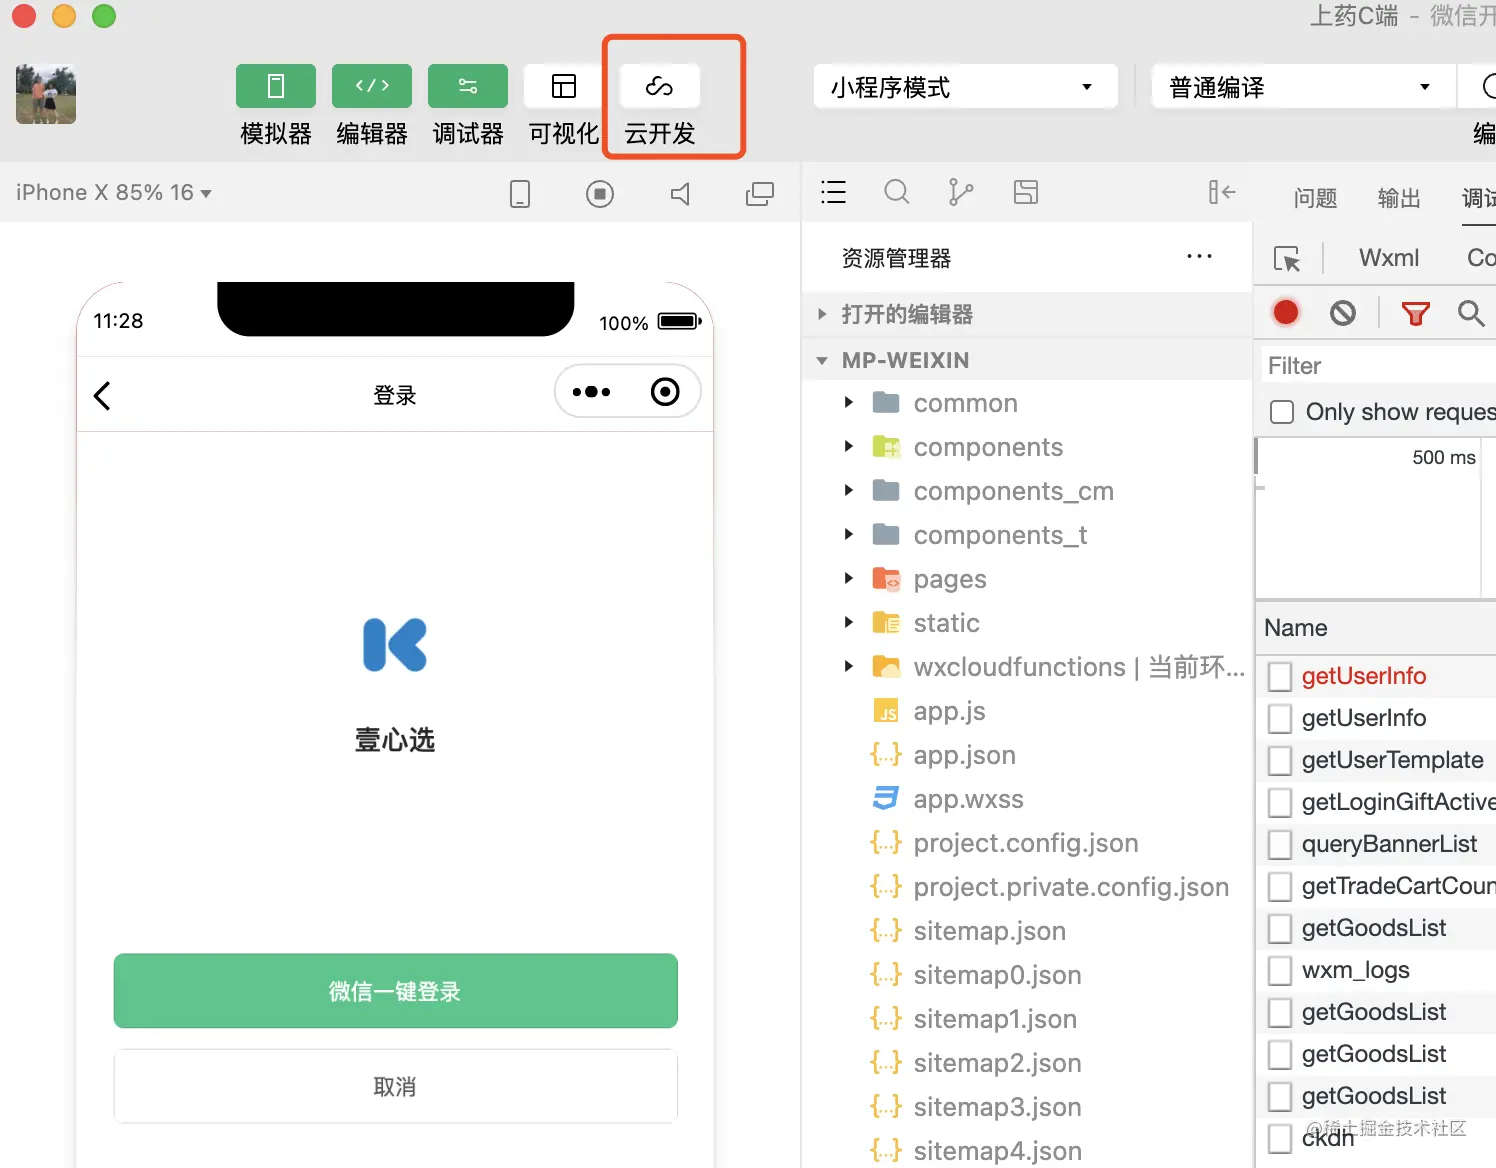Open the source control branch panel
Viewport: 1496px width, 1168px height.
point(961,192)
